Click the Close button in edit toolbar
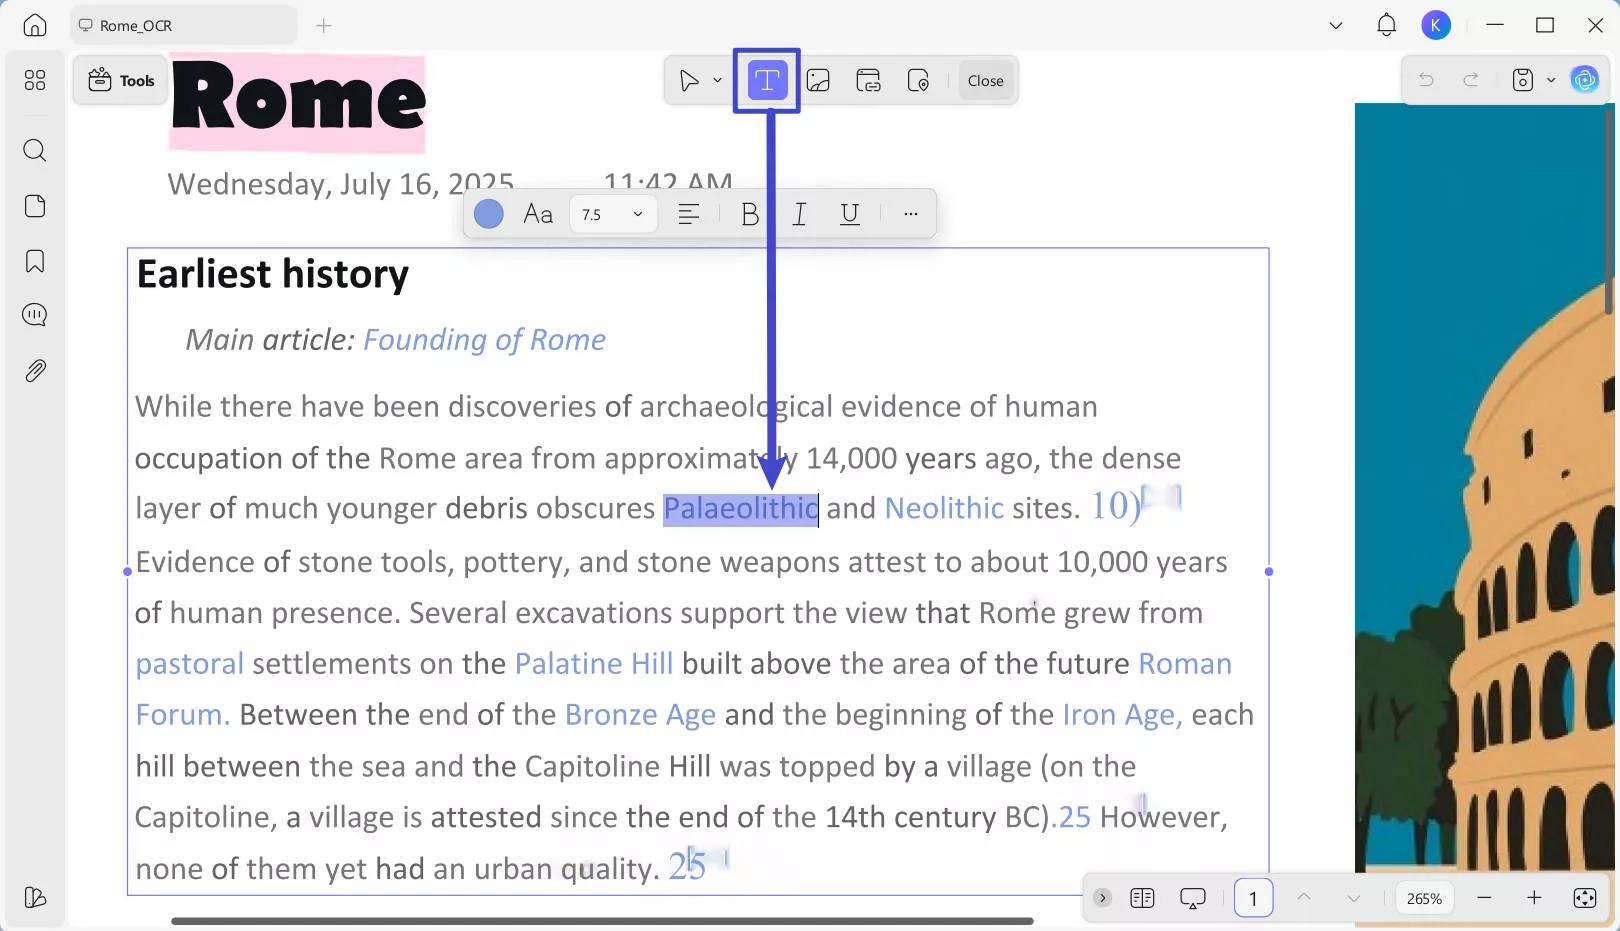The image size is (1620, 931). point(985,81)
